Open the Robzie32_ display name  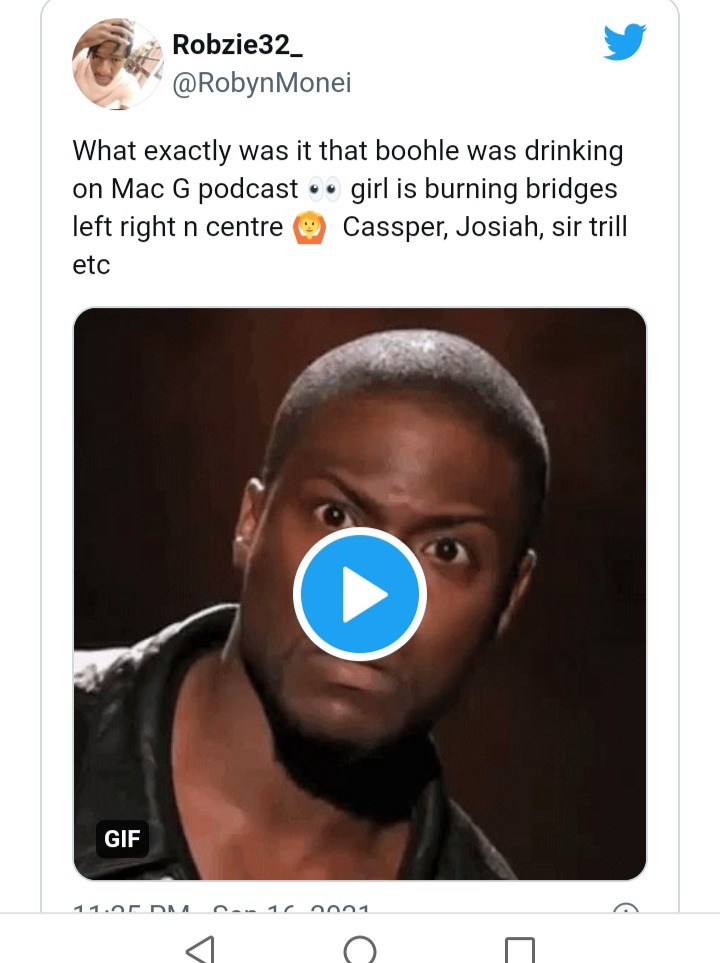[x=237, y=44]
